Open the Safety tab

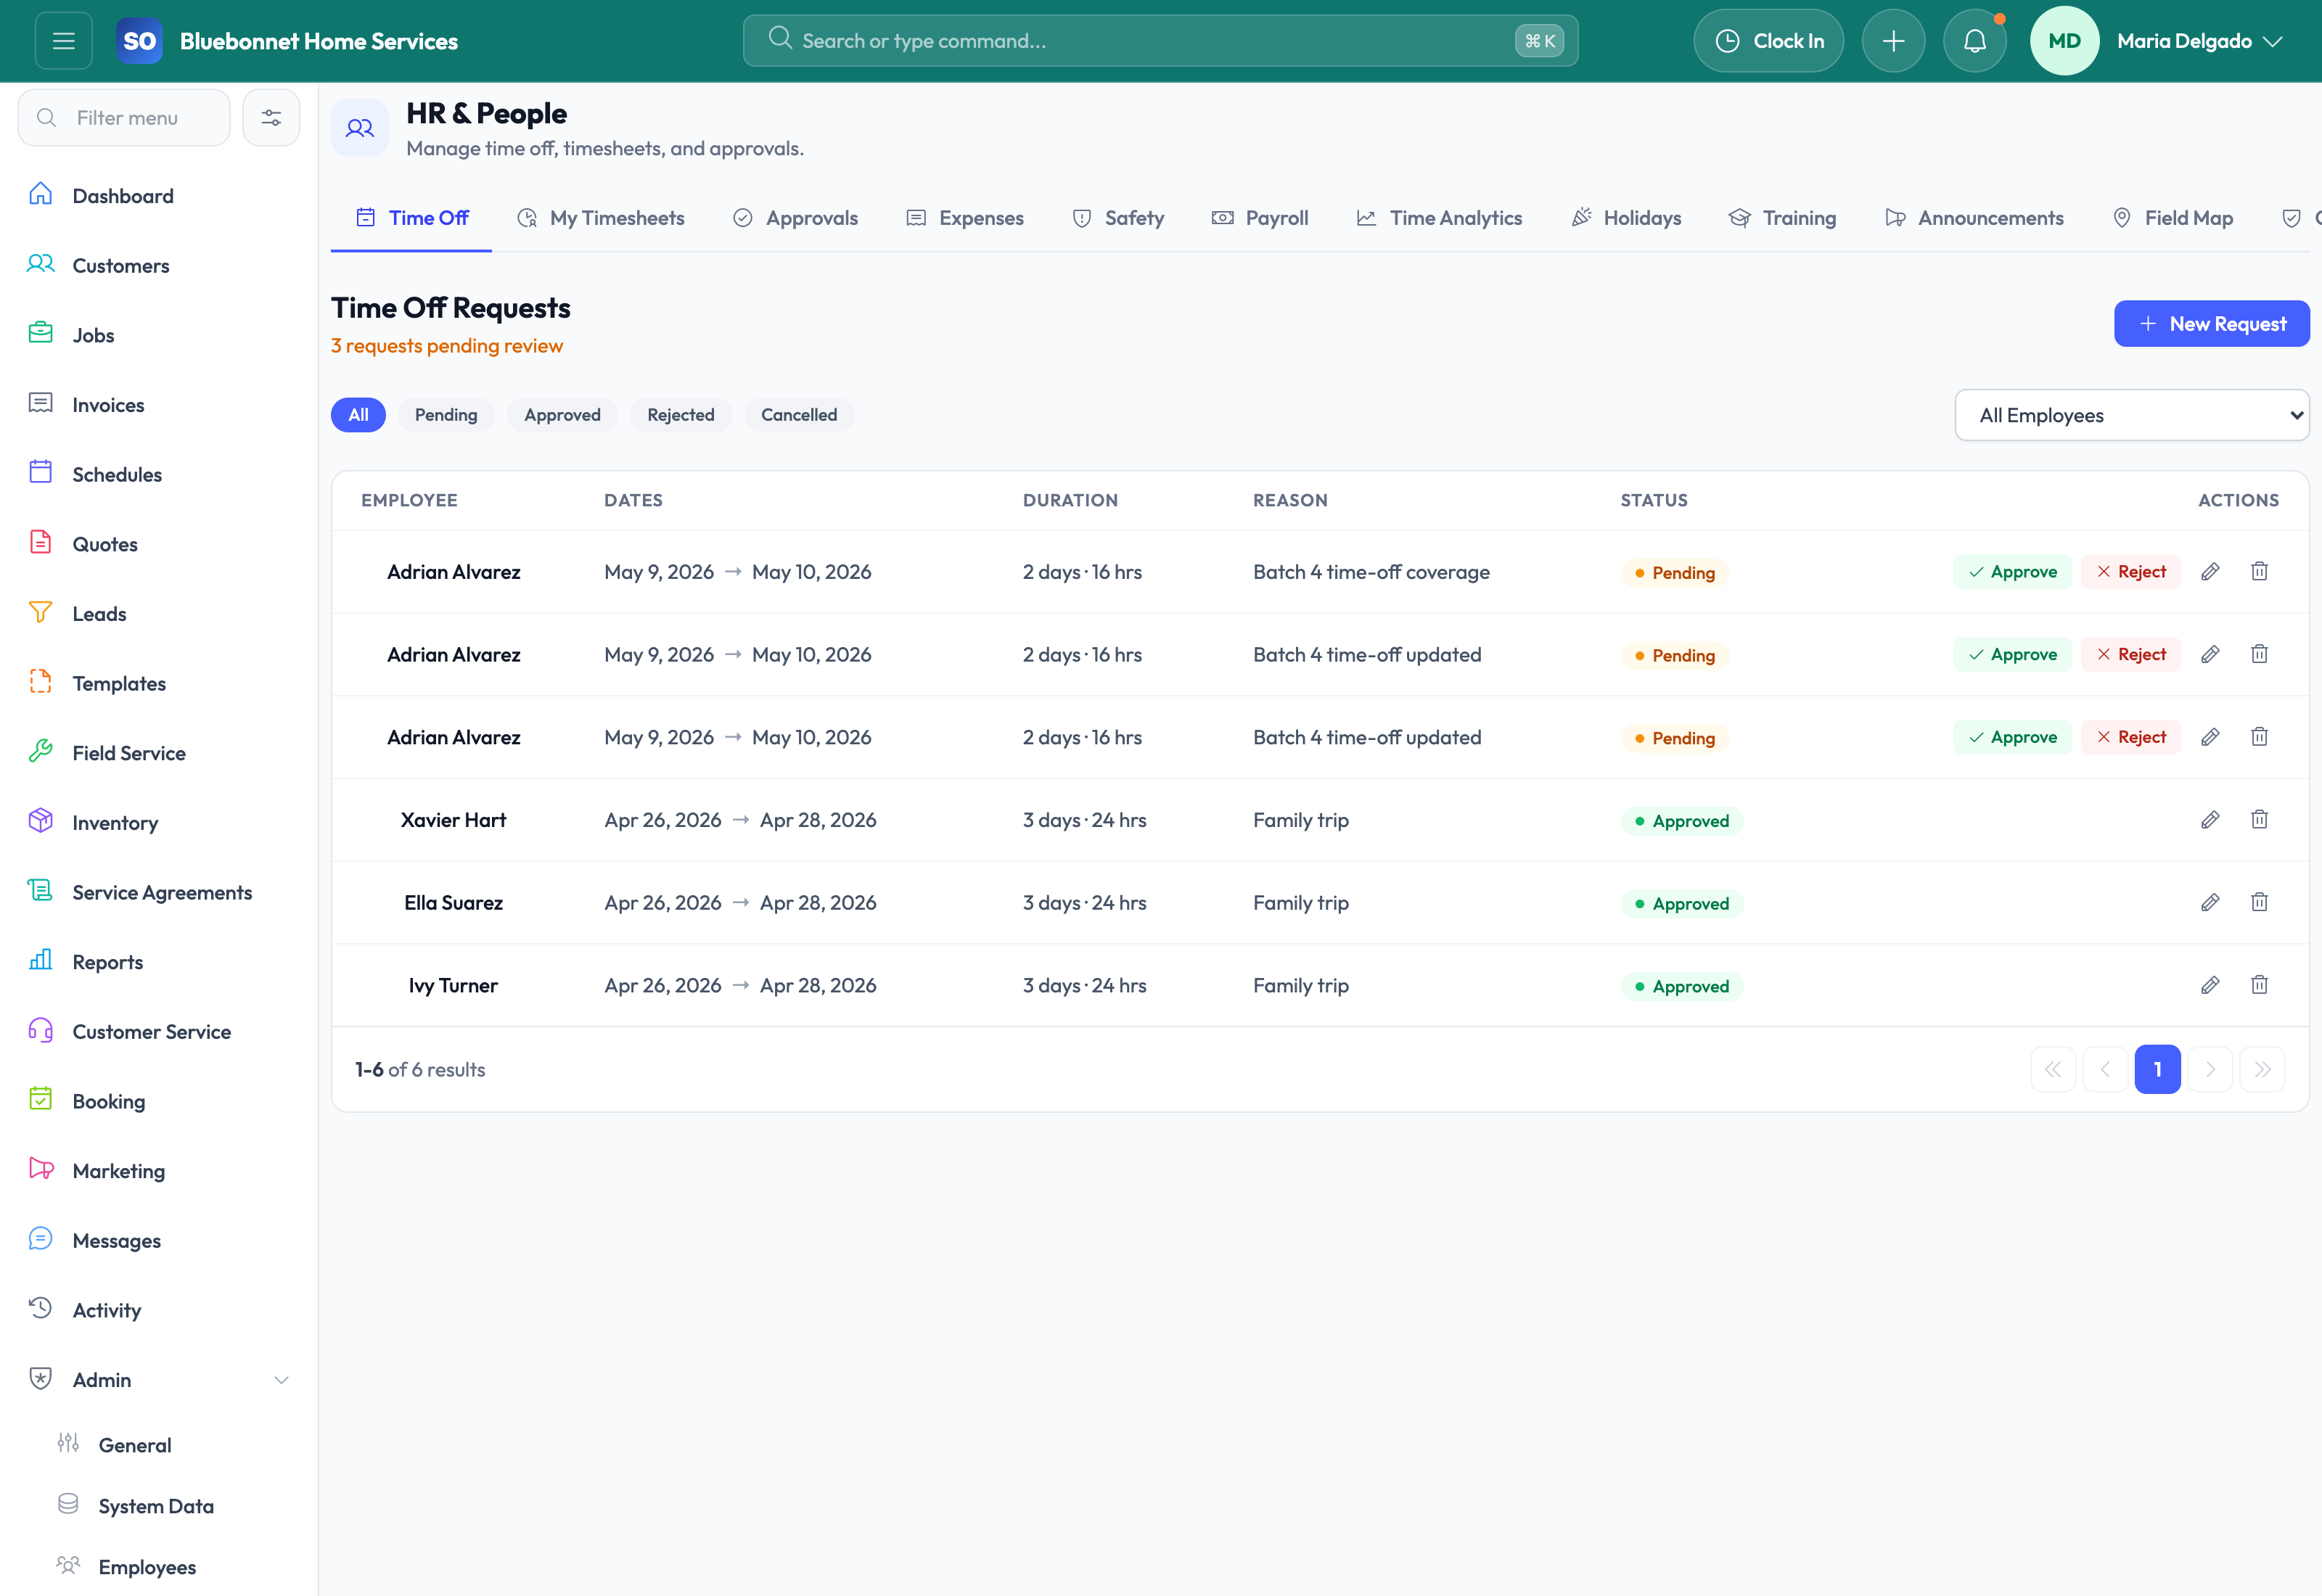(1118, 218)
